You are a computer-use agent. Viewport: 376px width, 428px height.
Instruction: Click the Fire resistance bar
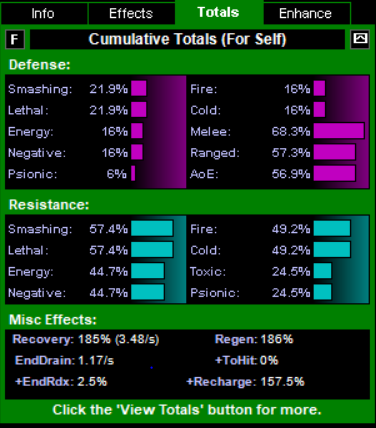(x=332, y=229)
